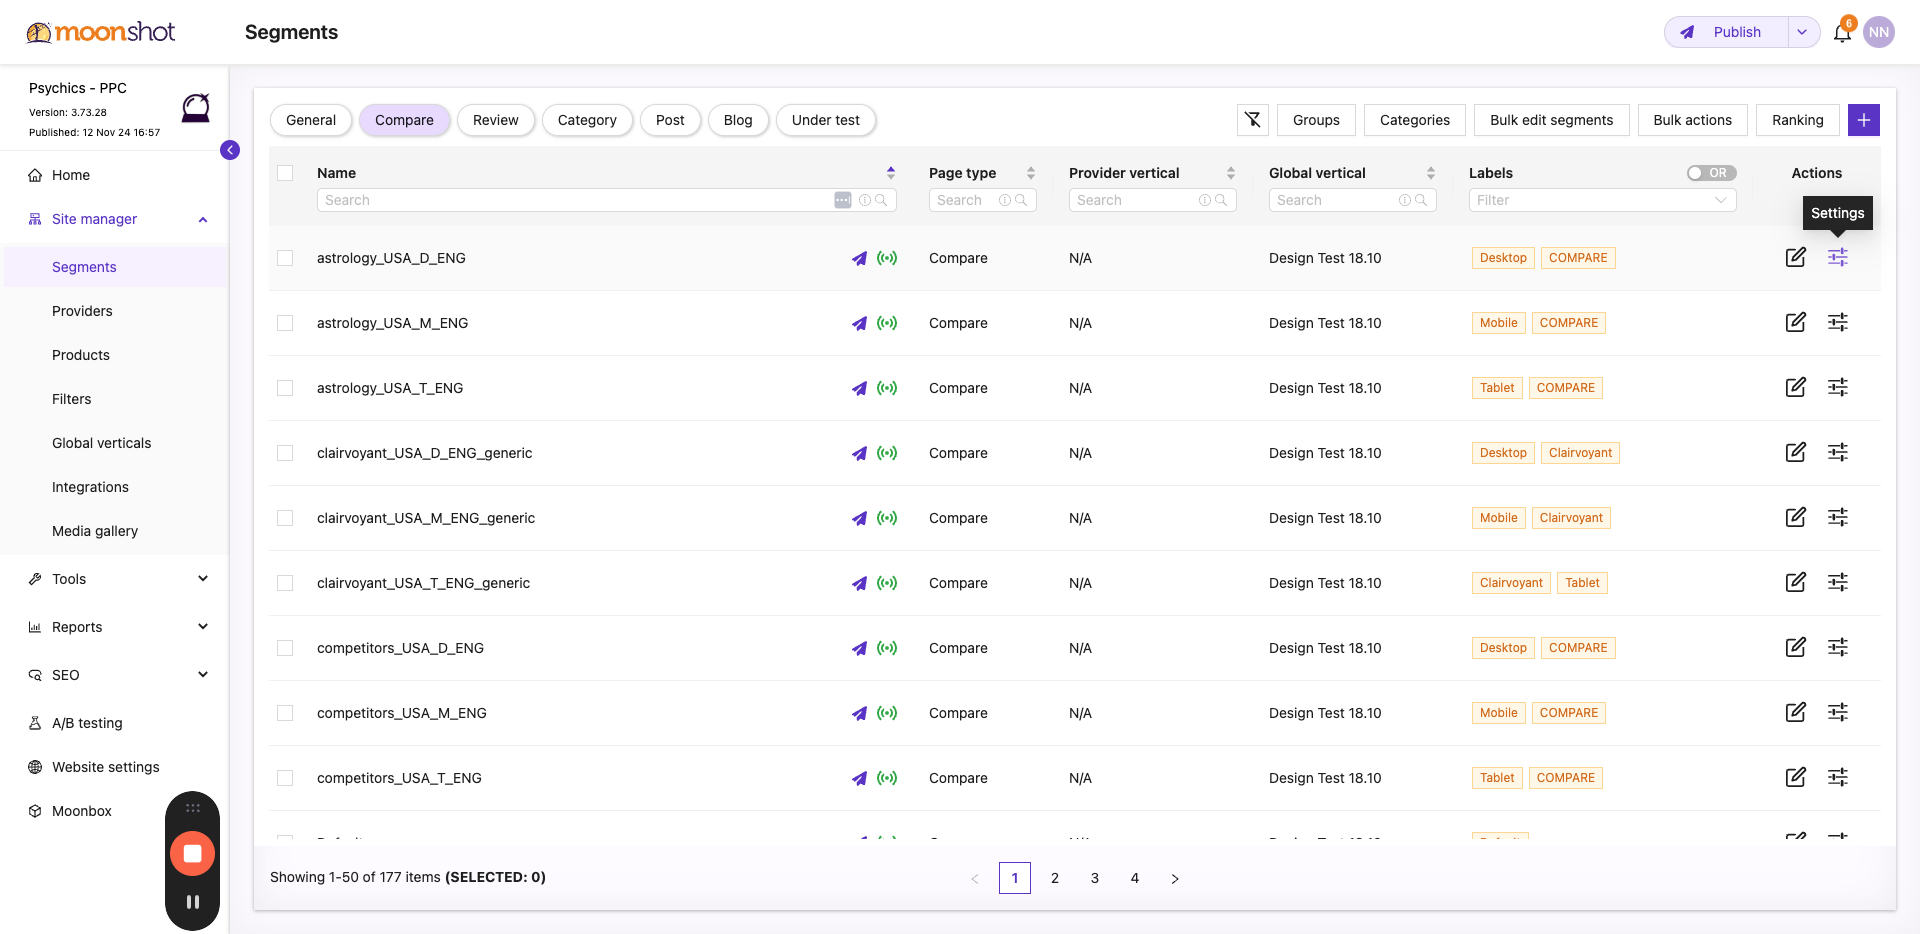Switch to the Blog tab
Screen dimensions: 1920x934
point(738,120)
